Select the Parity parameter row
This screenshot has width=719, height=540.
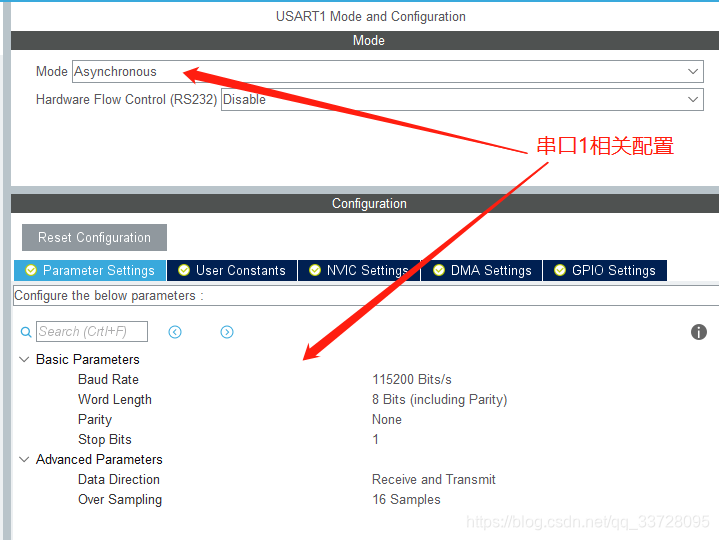click(x=95, y=419)
